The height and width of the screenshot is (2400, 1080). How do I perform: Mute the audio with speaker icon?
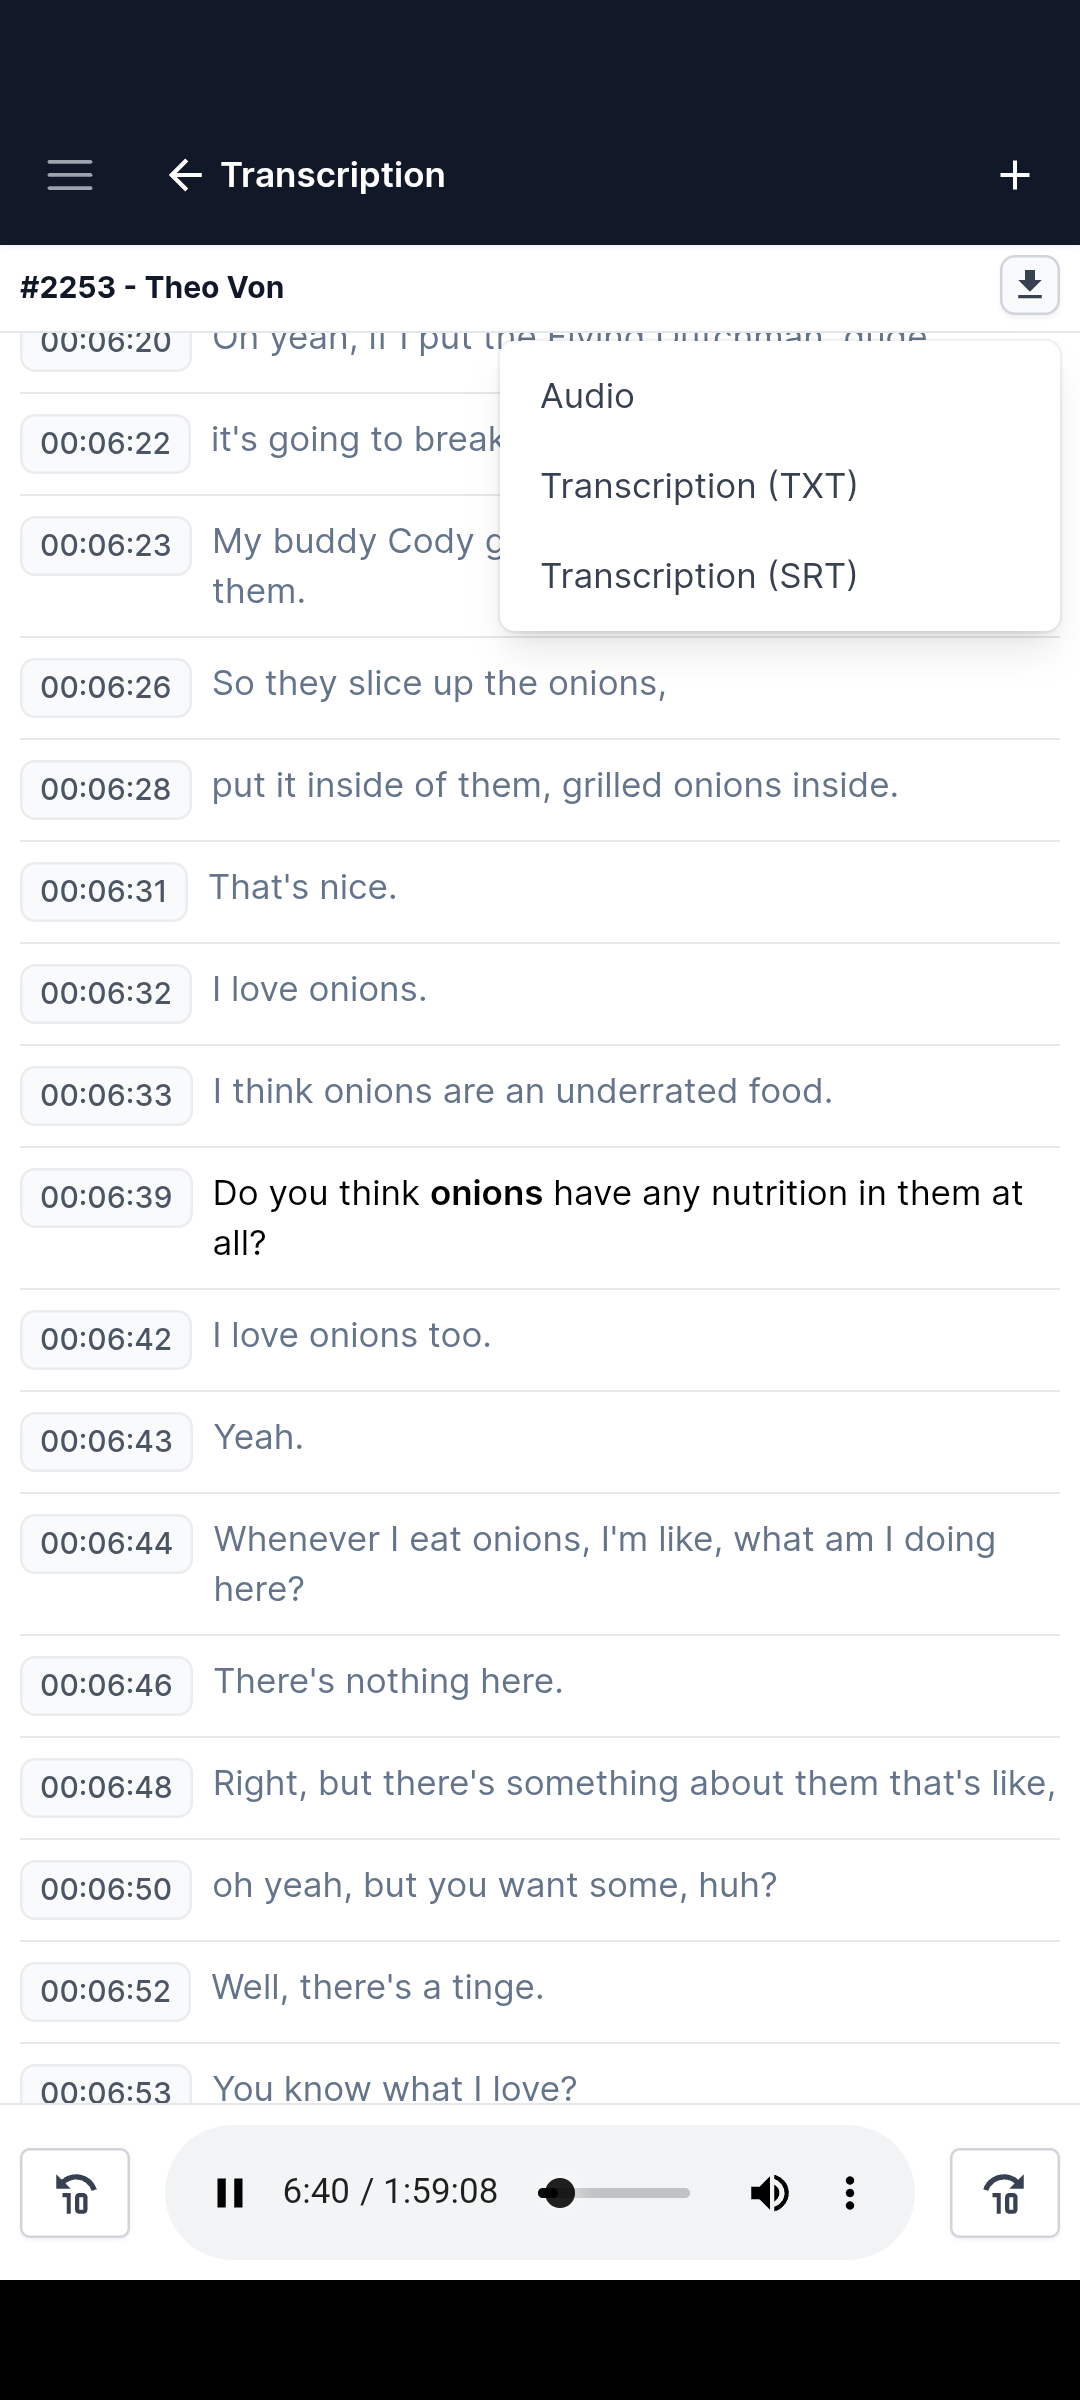[x=770, y=2192]
